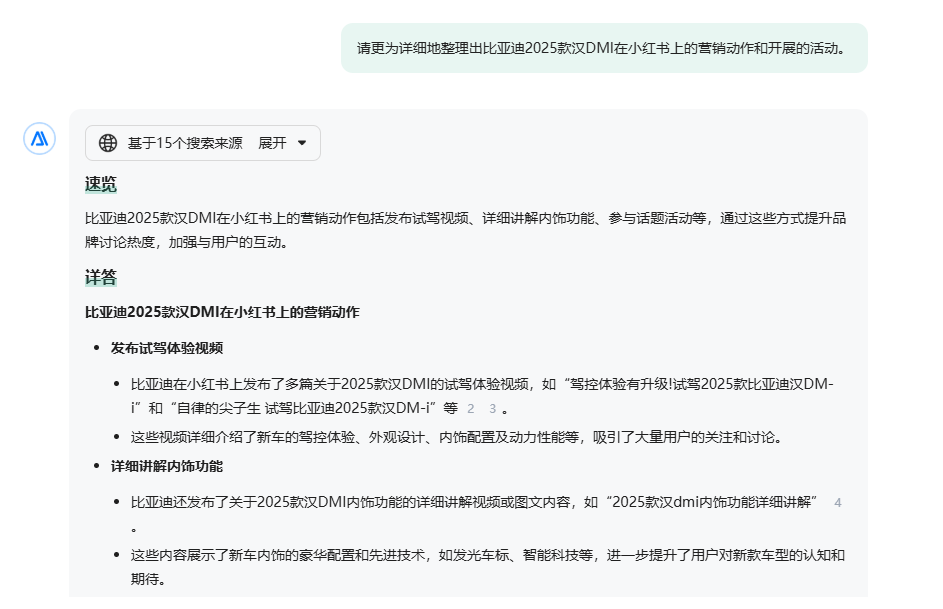Click the globe icon in sources box

pyautogui.click(x=108, y=143)
